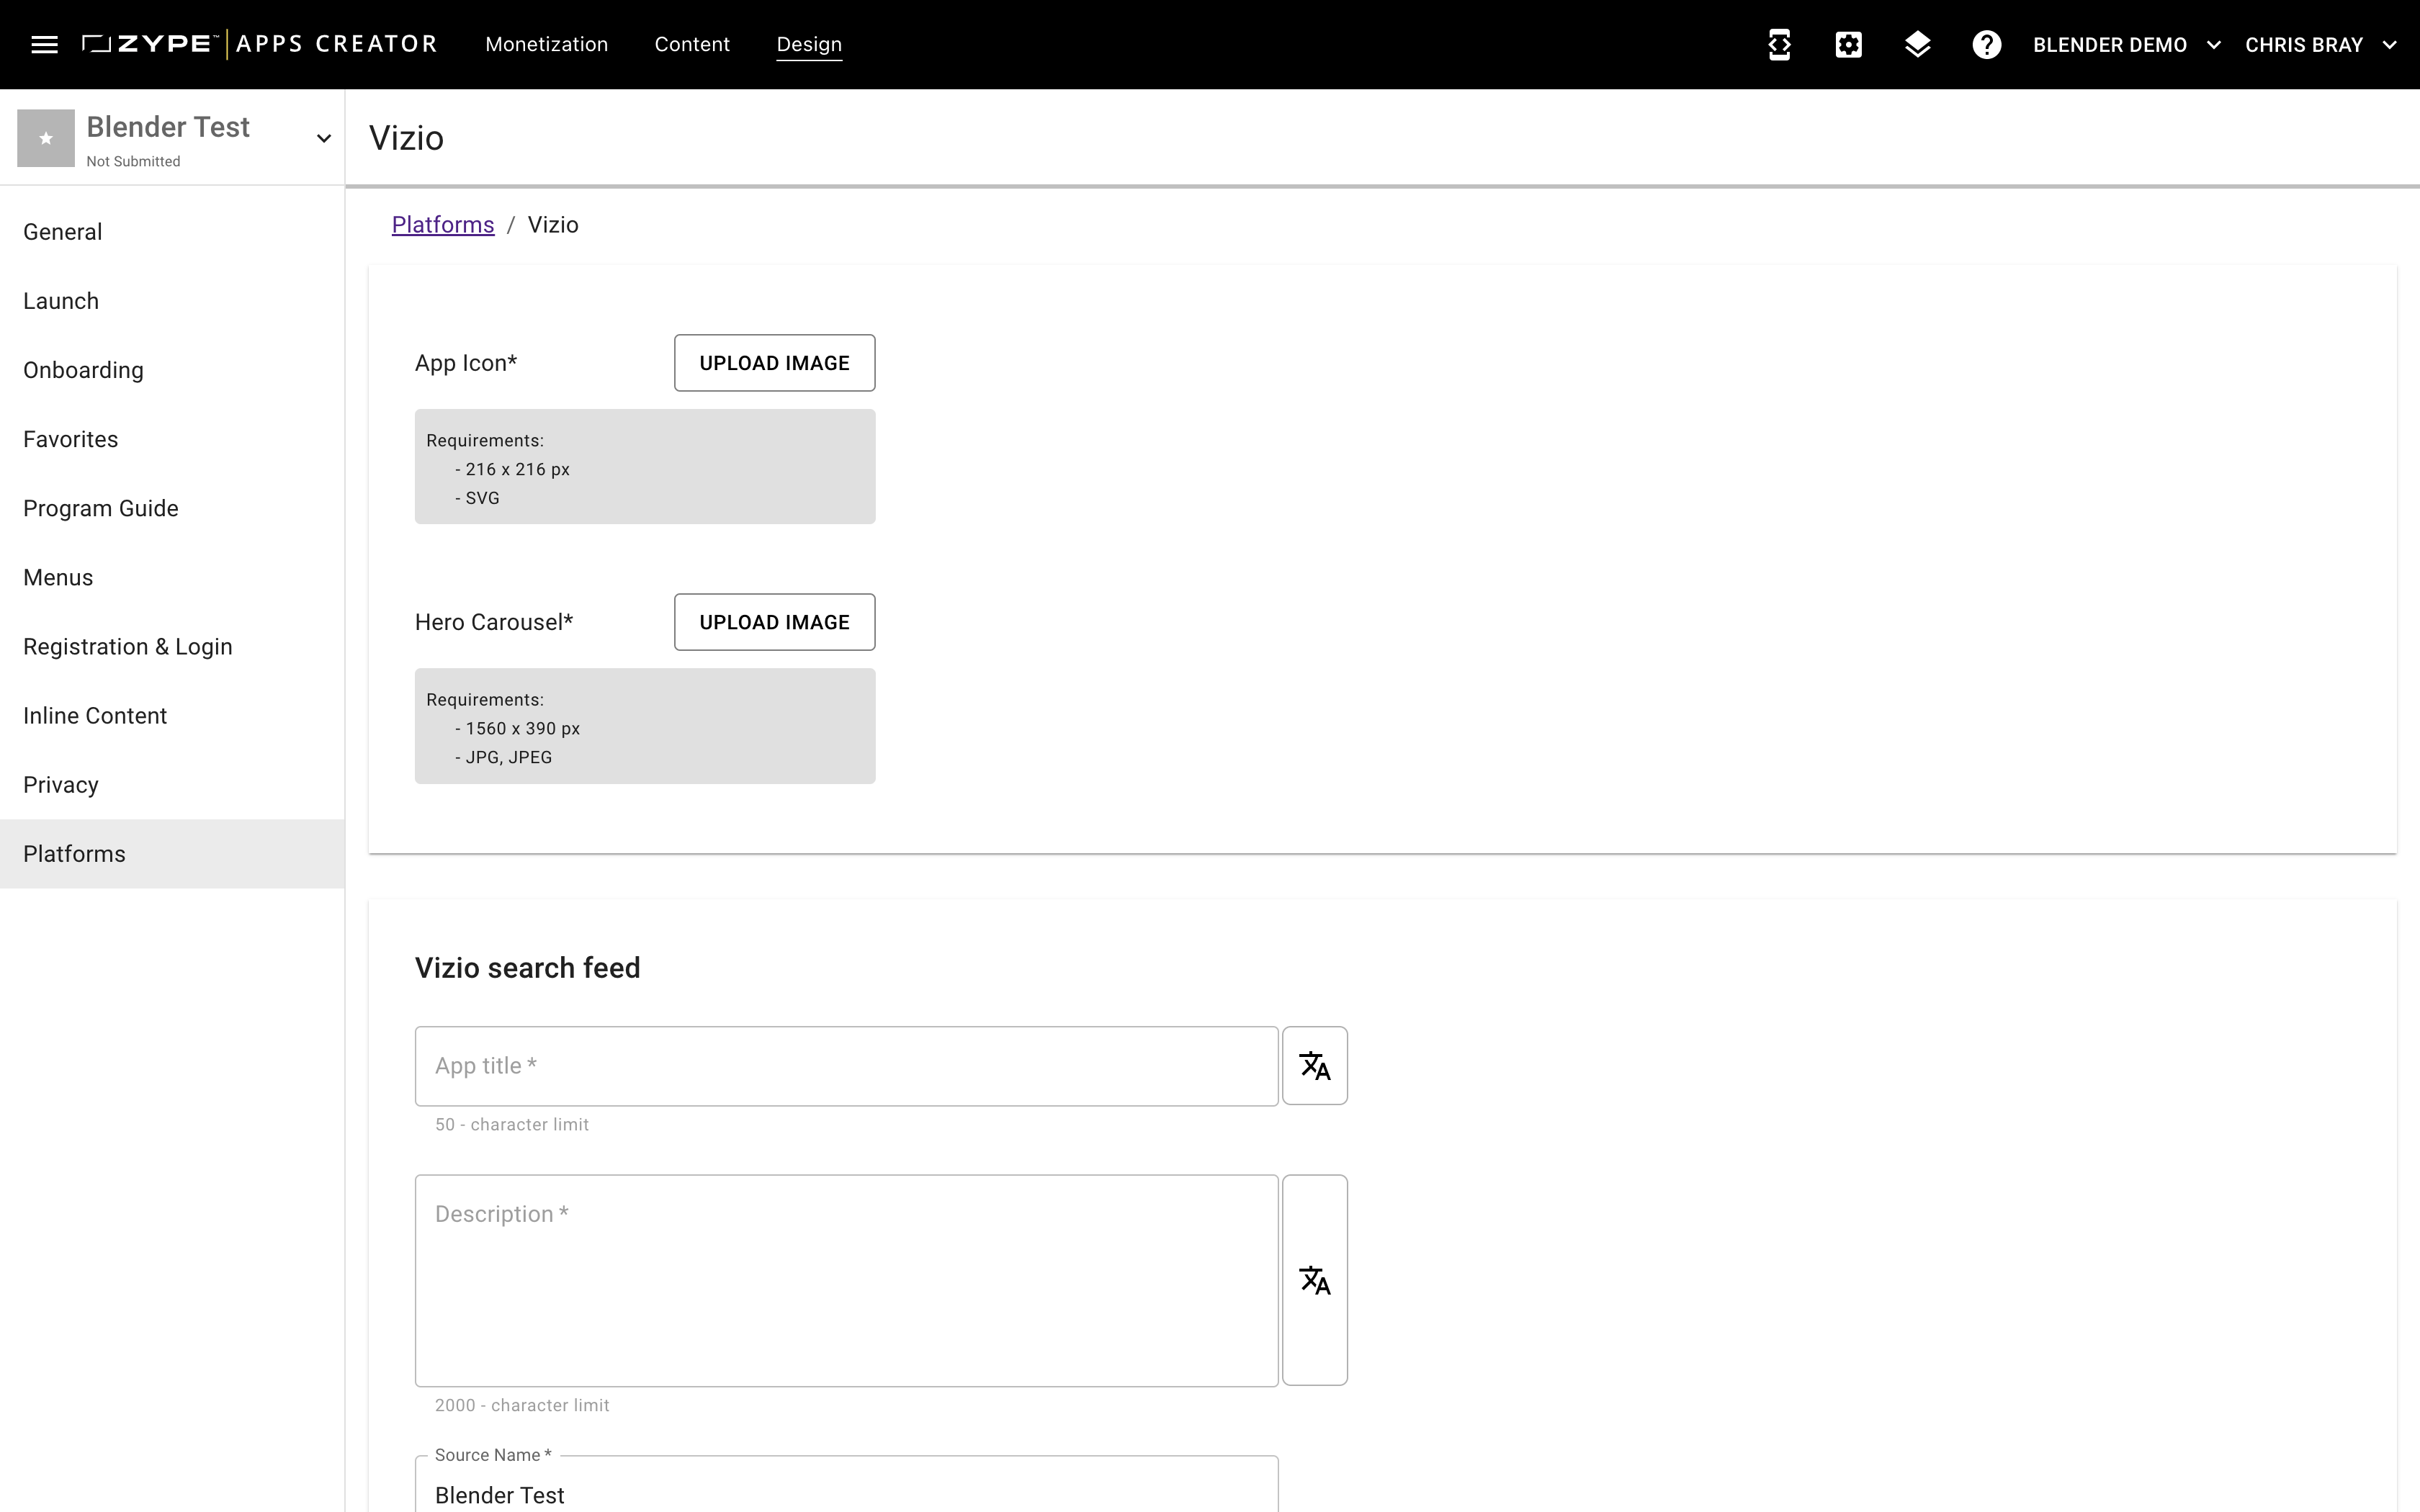Click the 'JPG, JPEG' requirement text
2420x1512 pixels.
click(x=508, y=757)
